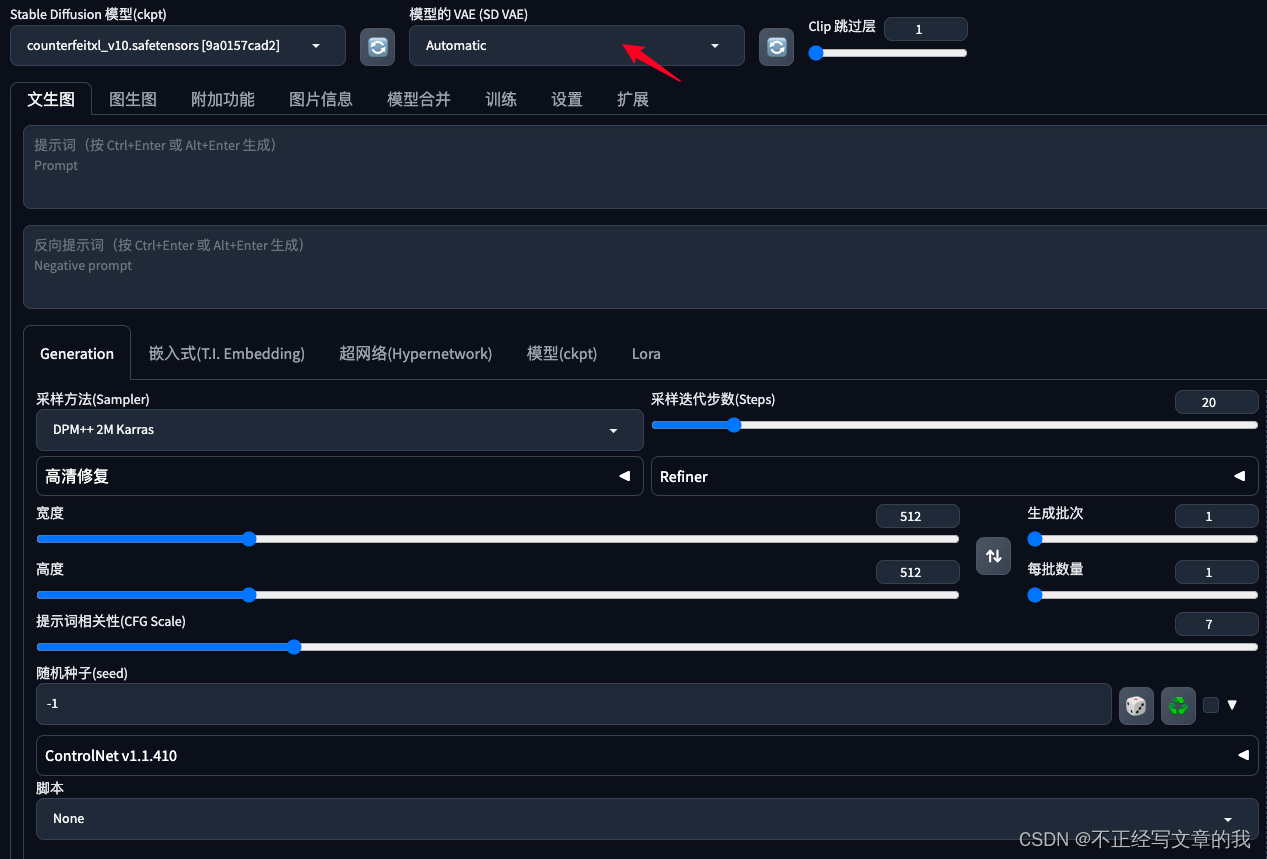This screenshot has width=1267, height=859.
Task: Open the 图片信息 tab
Action: (x=321, y=99)
